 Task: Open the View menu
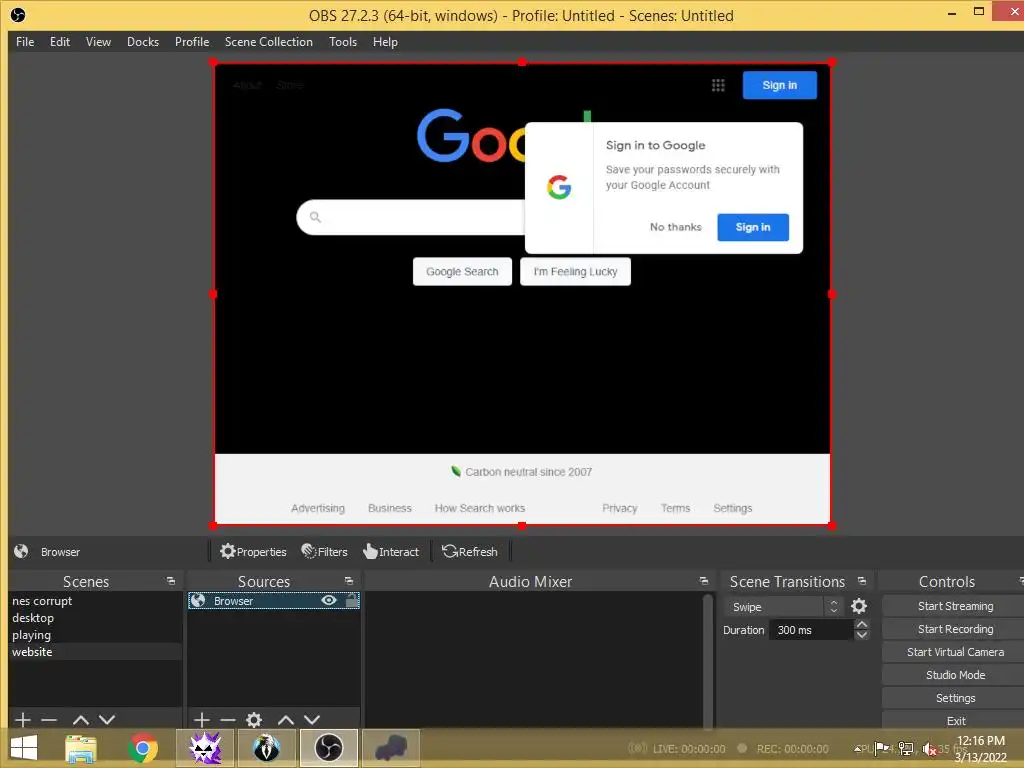pyautogui.click(x=98, y=42)
